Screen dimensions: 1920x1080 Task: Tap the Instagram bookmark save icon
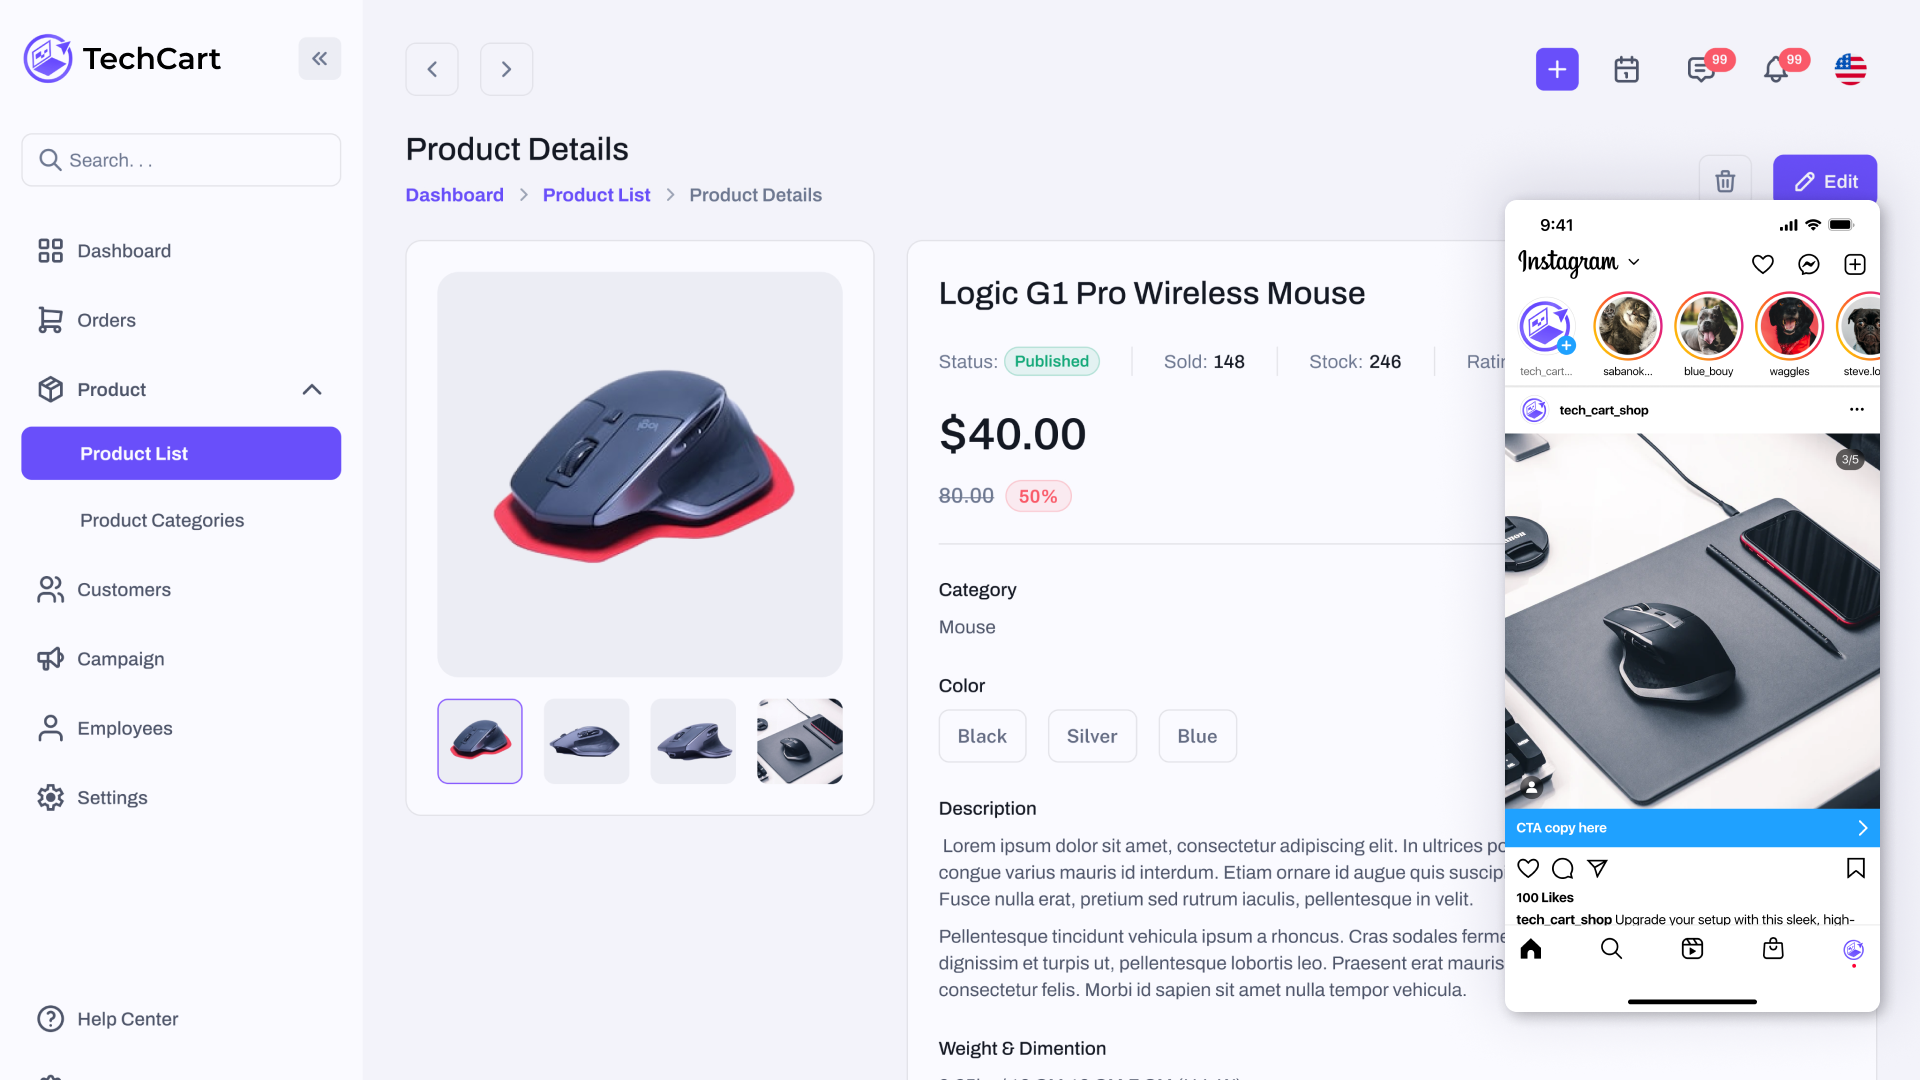[x=1856, y=868]
